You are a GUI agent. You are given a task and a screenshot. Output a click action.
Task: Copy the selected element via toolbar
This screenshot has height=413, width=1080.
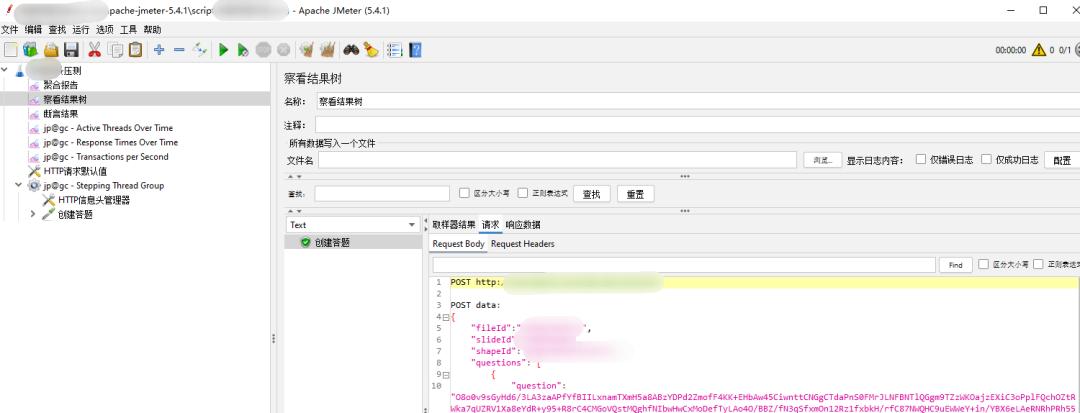coord(116,50)
